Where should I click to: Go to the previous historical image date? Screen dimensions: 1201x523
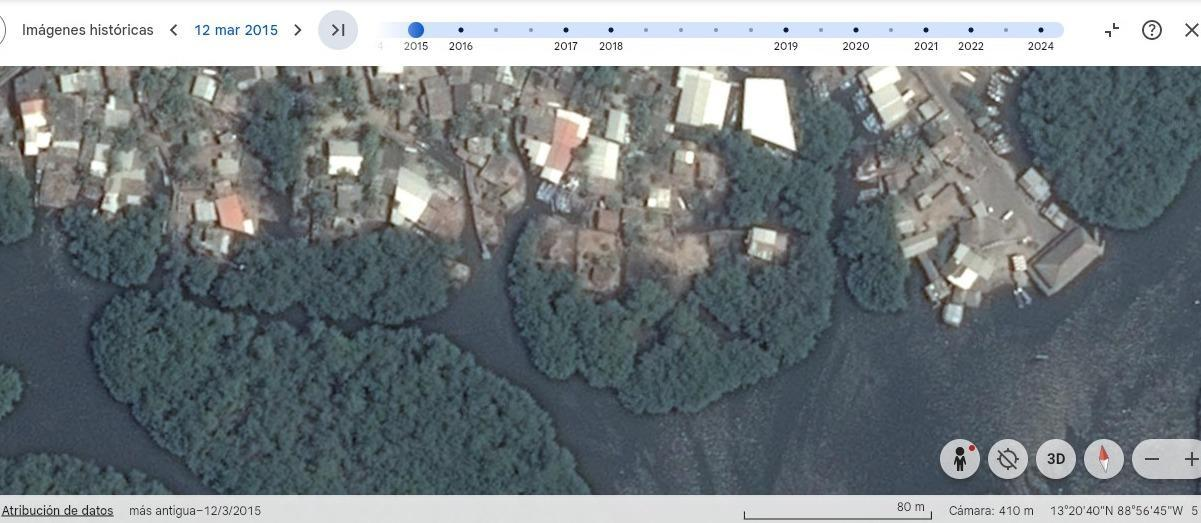click(x=173, y=30)
